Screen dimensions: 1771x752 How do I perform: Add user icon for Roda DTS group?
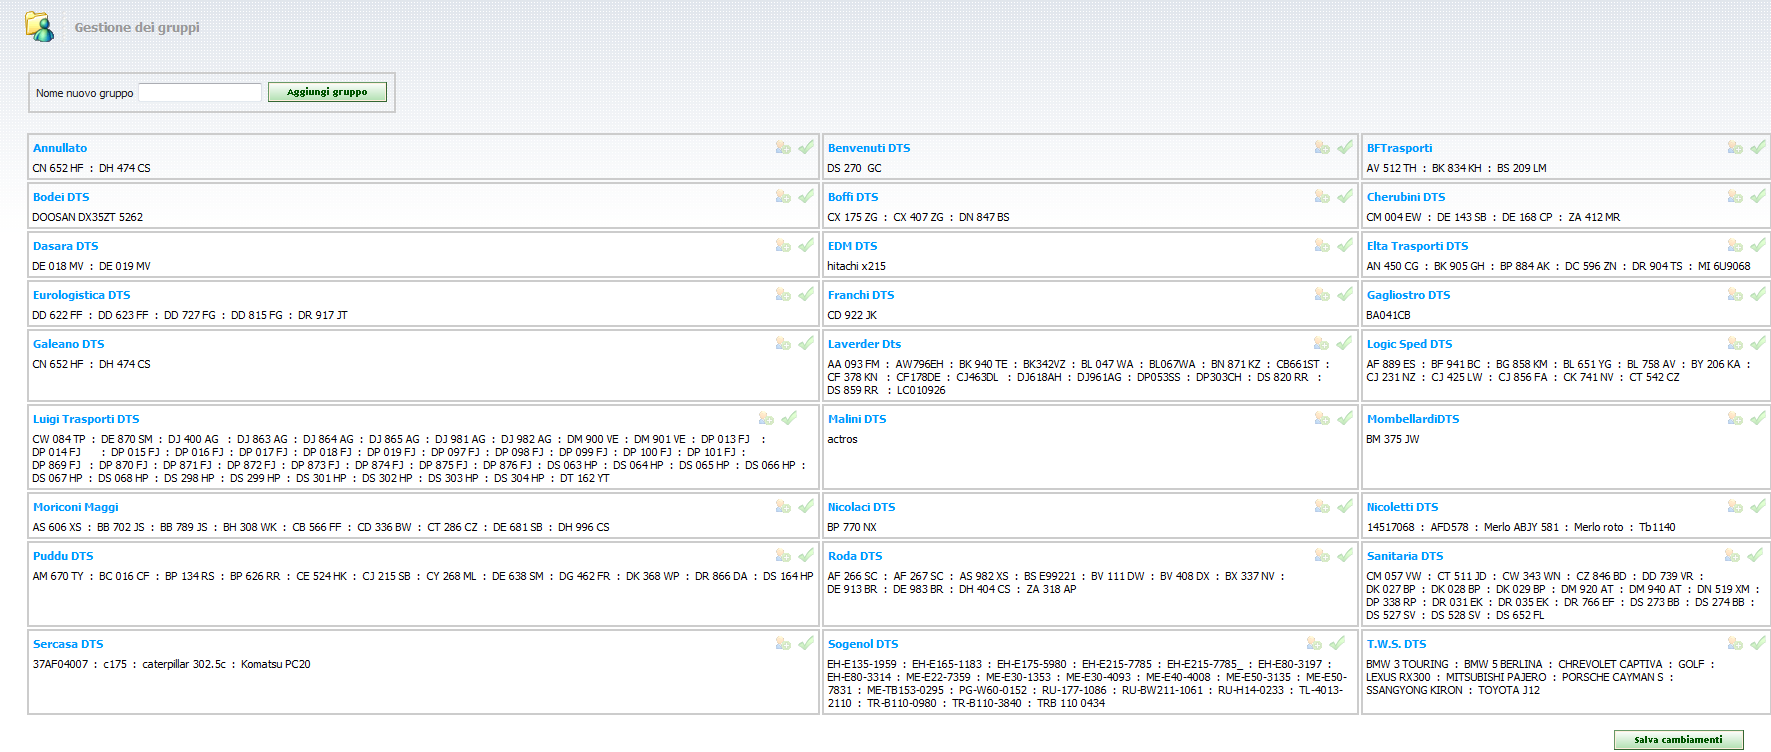1322,555
